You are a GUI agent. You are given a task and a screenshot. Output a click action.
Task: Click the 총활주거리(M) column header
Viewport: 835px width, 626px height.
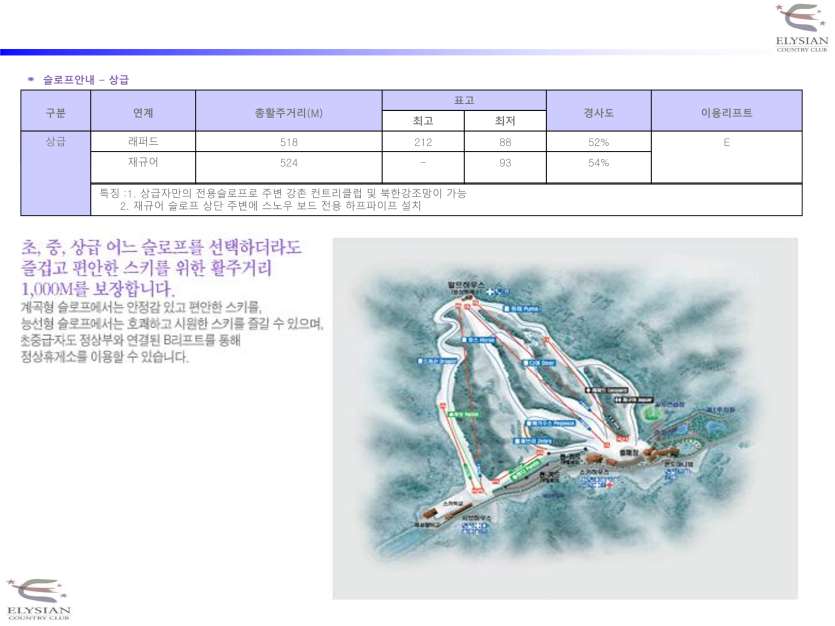click(x=289, y=111)
